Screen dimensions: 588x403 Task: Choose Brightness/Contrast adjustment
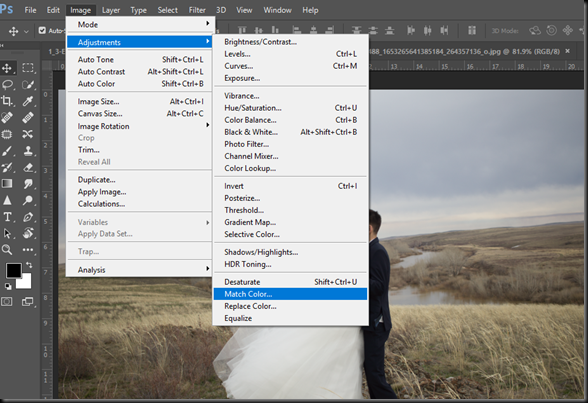tap(290, 42)
